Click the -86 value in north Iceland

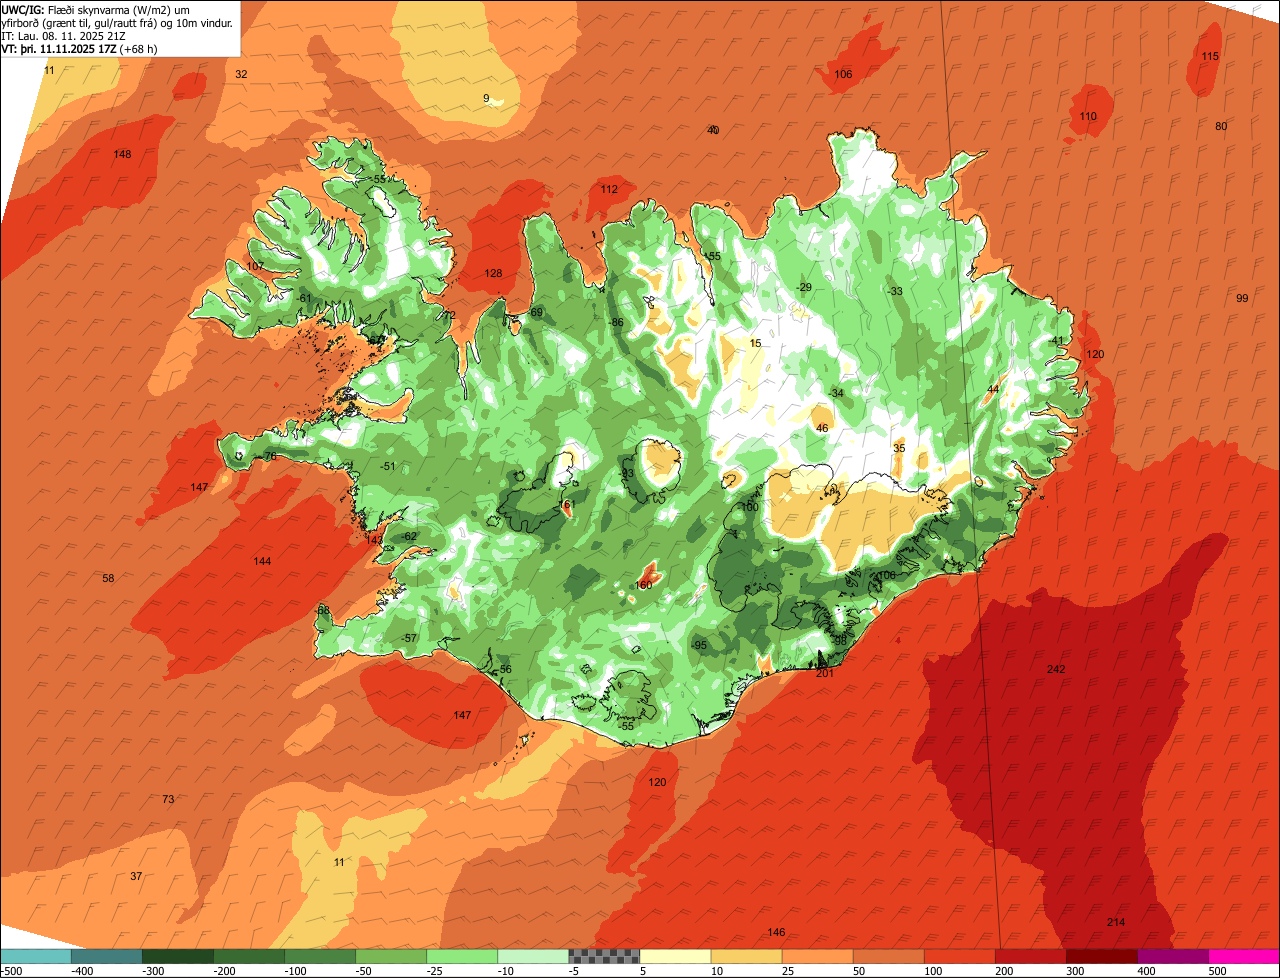(x=616, y=322)
